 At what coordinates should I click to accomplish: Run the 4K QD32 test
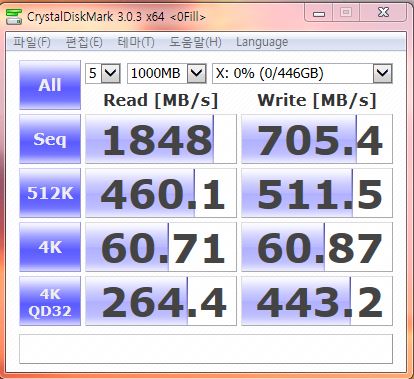coord(50,301)
